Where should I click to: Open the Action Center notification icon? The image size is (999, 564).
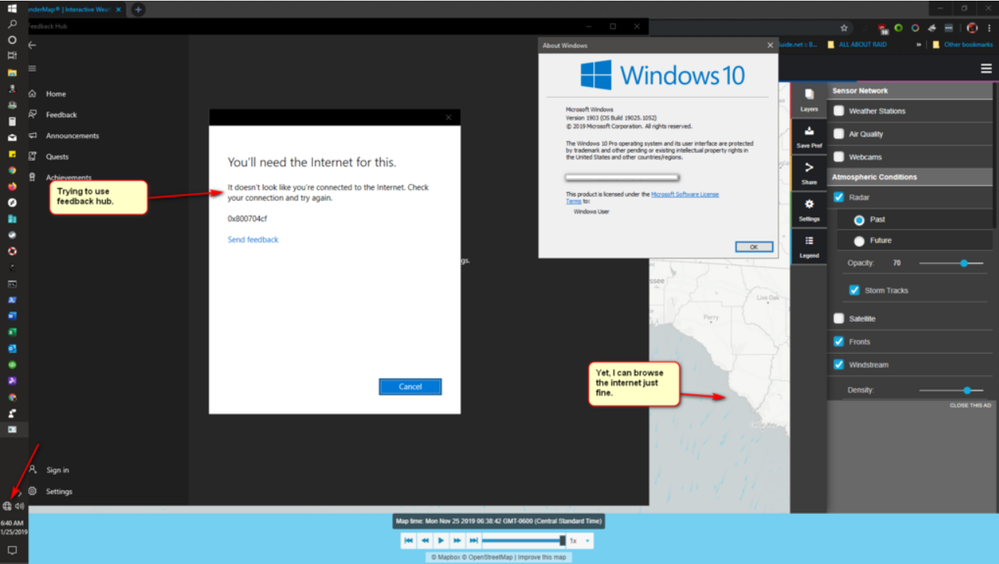pyautogui.click(x=12, y=550)
